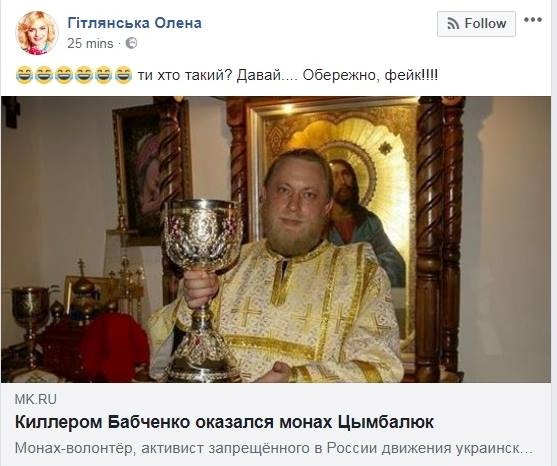The height and width of the screenshot is (466, 557).
Task: Click the RSS feed icon in Follow
Action: [x=453, y=24]
